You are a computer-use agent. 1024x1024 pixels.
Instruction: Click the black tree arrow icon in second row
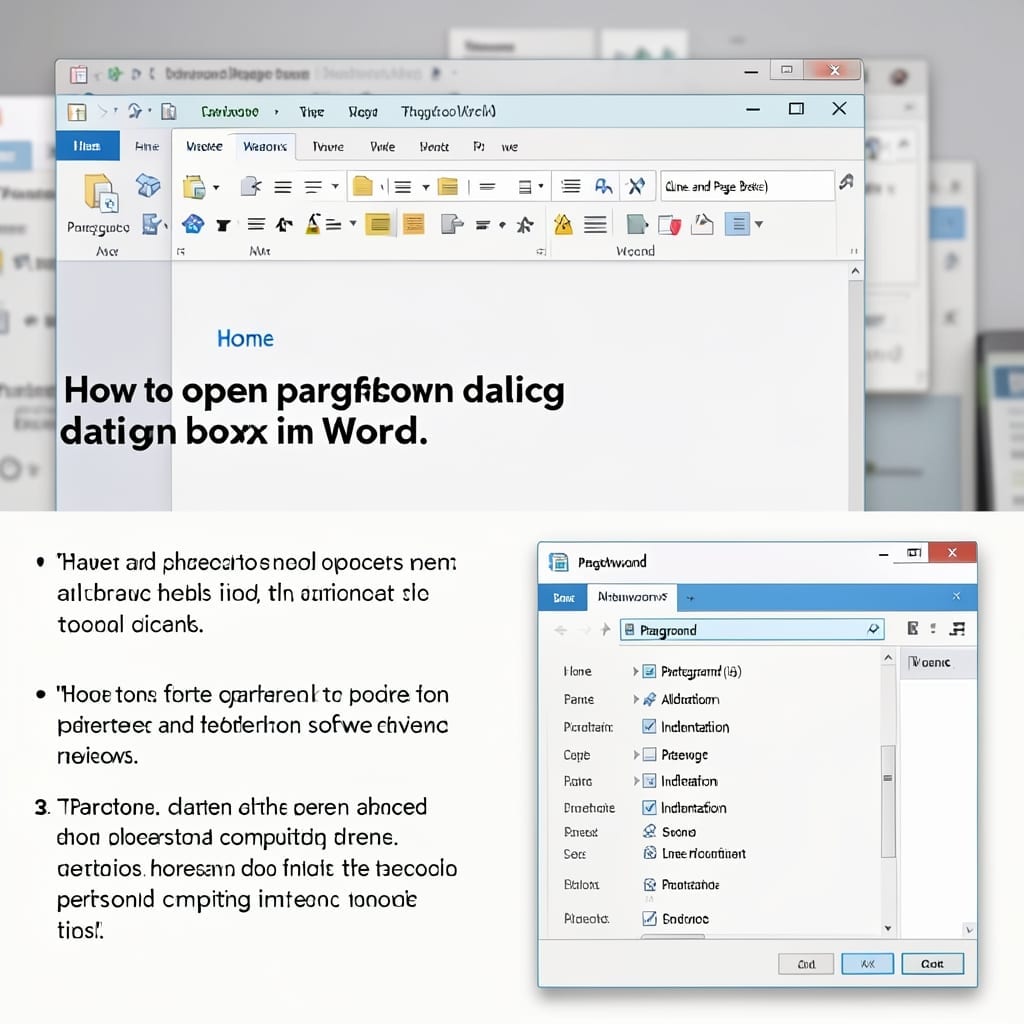coord(283,225)
